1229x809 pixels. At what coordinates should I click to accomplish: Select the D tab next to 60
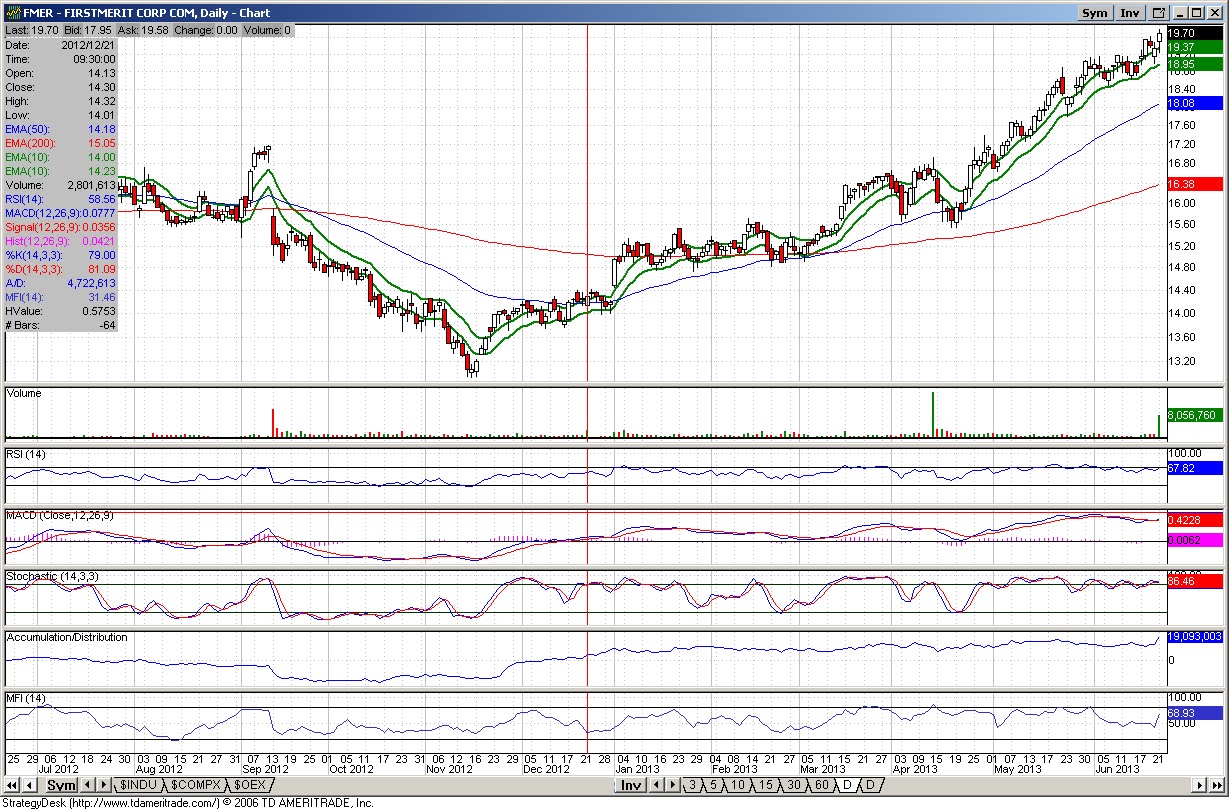coord(847,786)
